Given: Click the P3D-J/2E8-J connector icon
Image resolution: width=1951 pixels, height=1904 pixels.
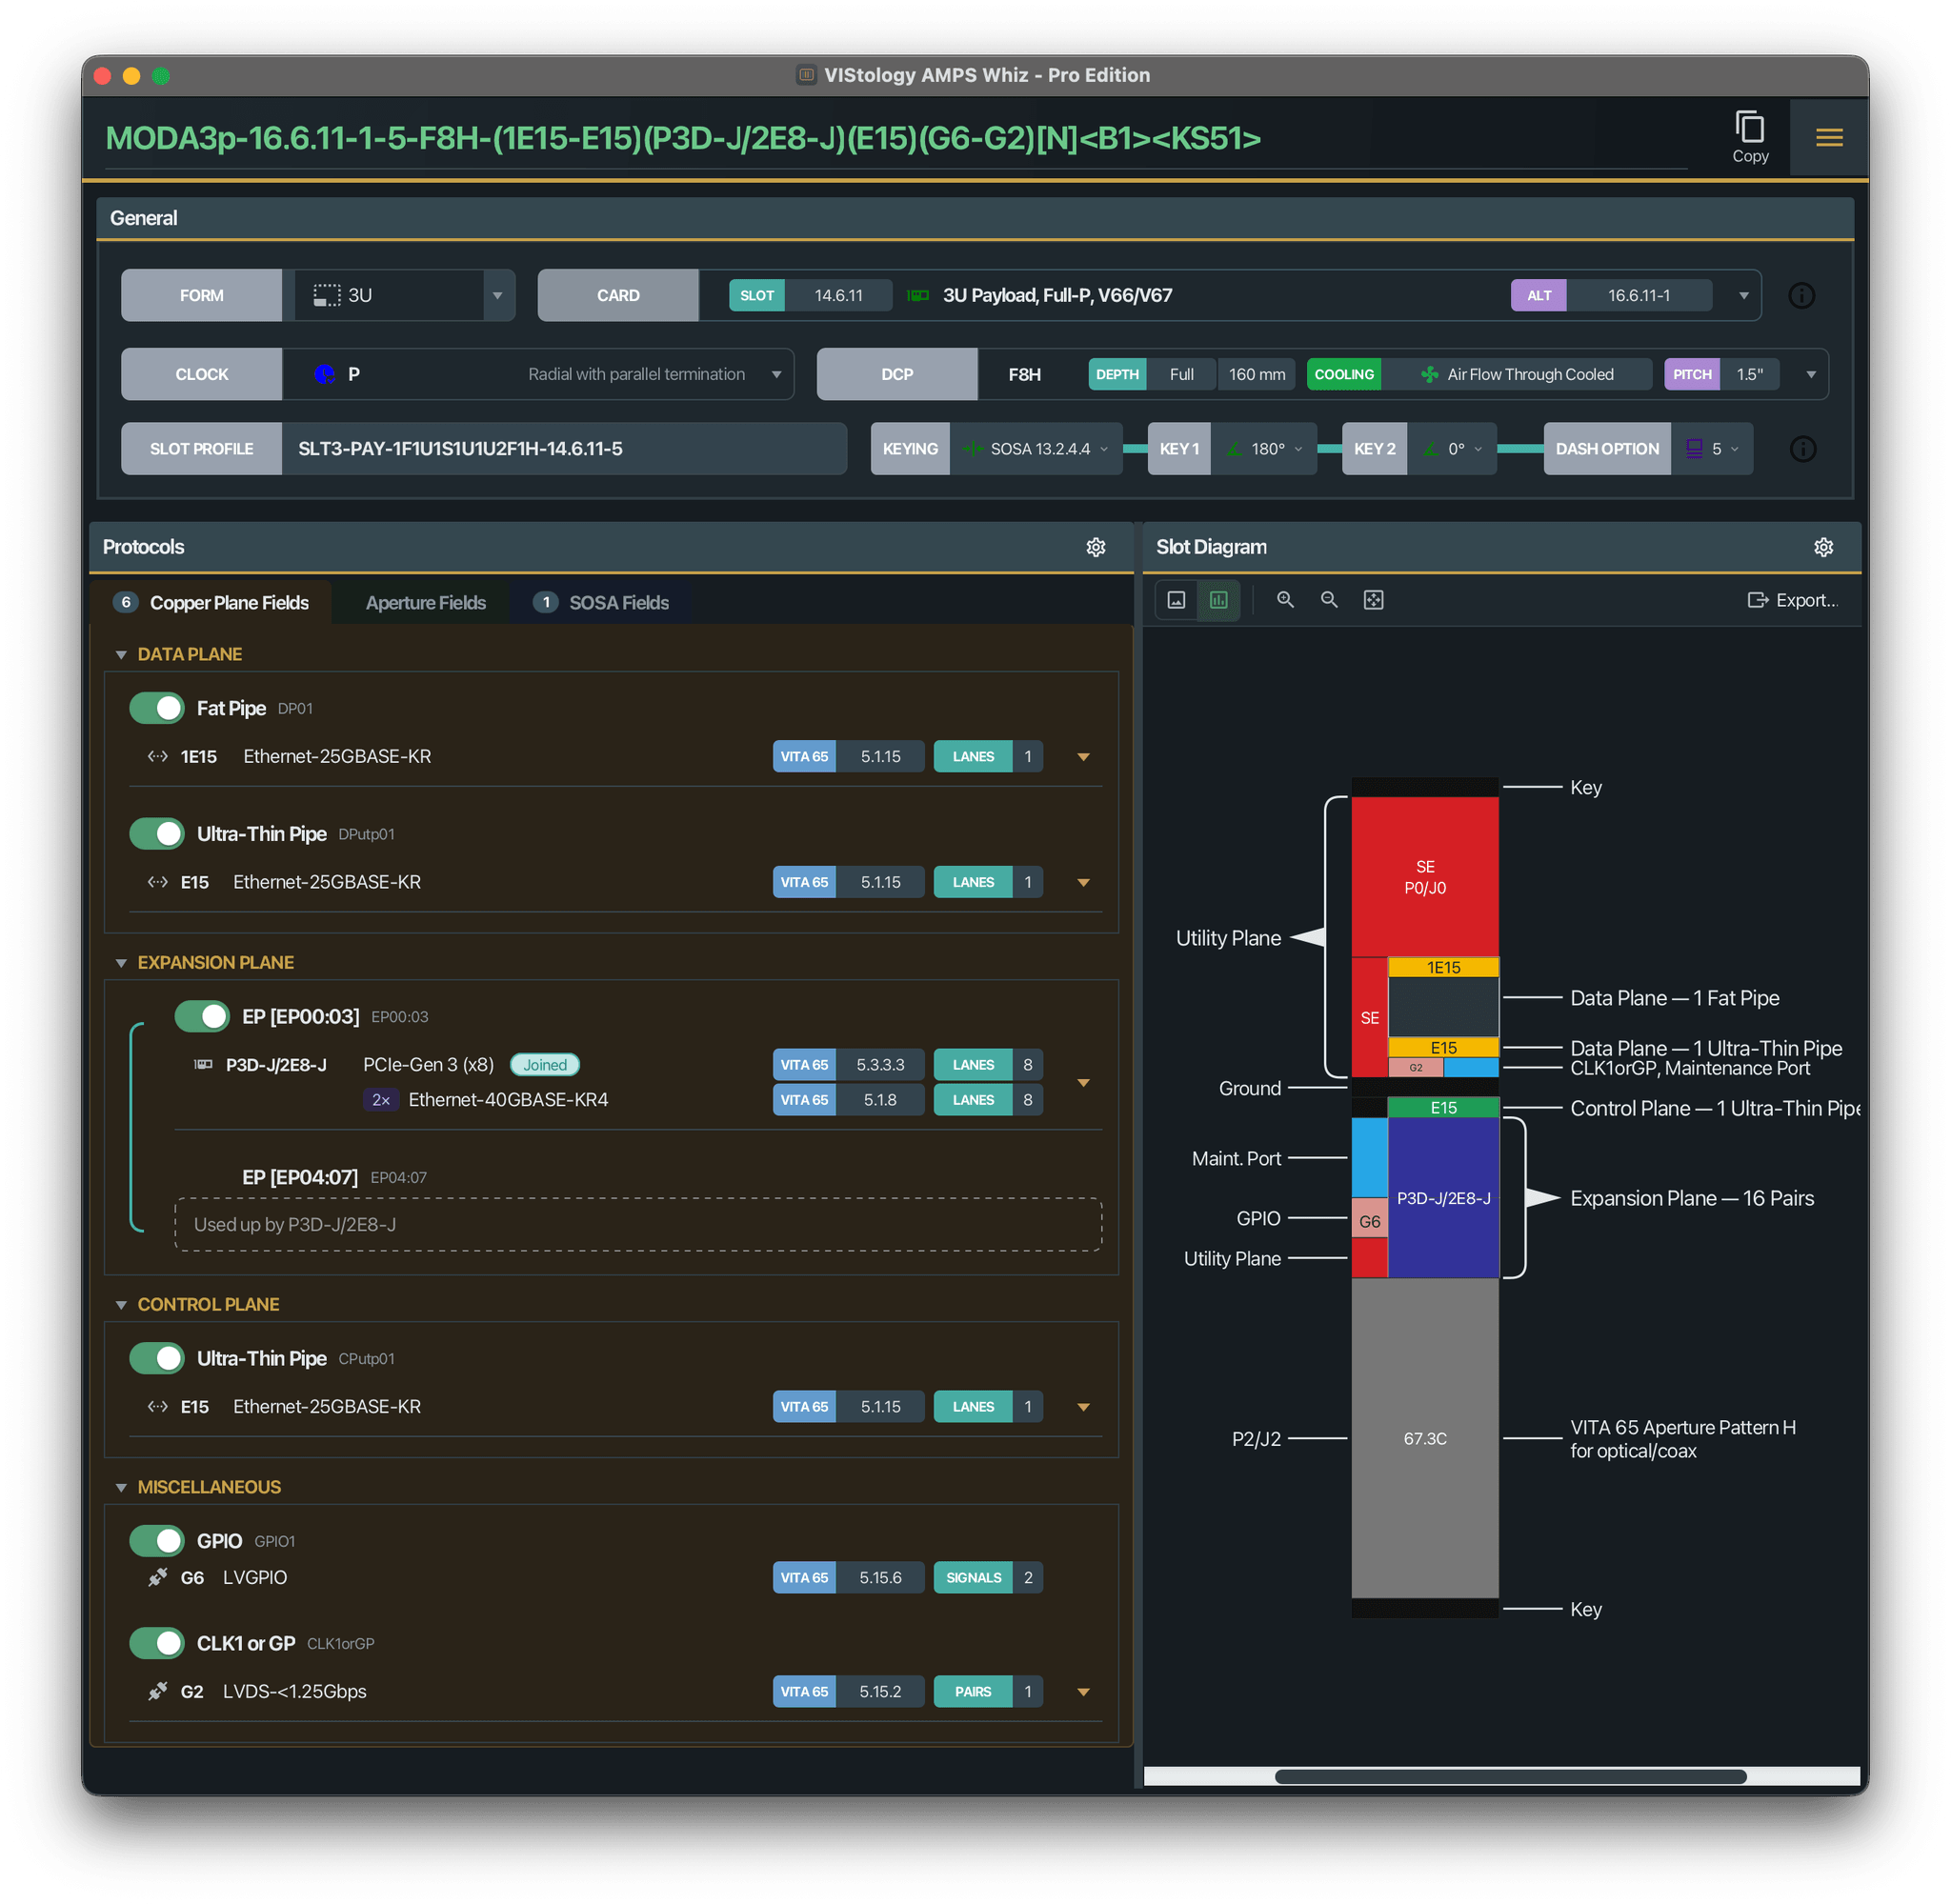Looking at the screenshot, I should pyautogui.click(x=203, y=1065).
